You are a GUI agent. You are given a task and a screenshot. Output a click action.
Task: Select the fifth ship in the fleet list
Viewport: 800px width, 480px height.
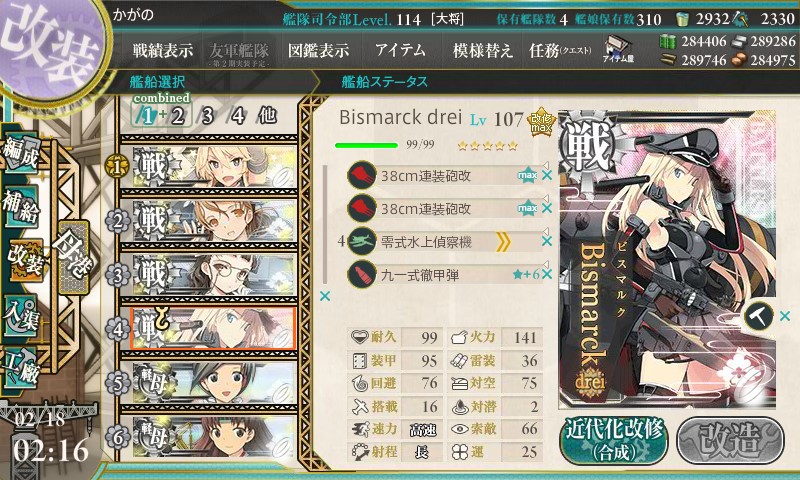pyautogui.click(x=209, y=383)
